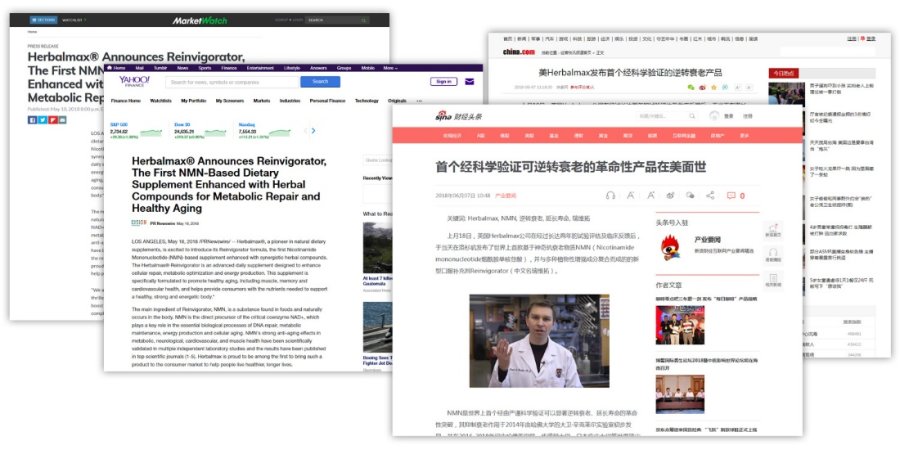Email the MarketWatch article
The width and height of the screenshot is (900, 450).
point(63,119)
